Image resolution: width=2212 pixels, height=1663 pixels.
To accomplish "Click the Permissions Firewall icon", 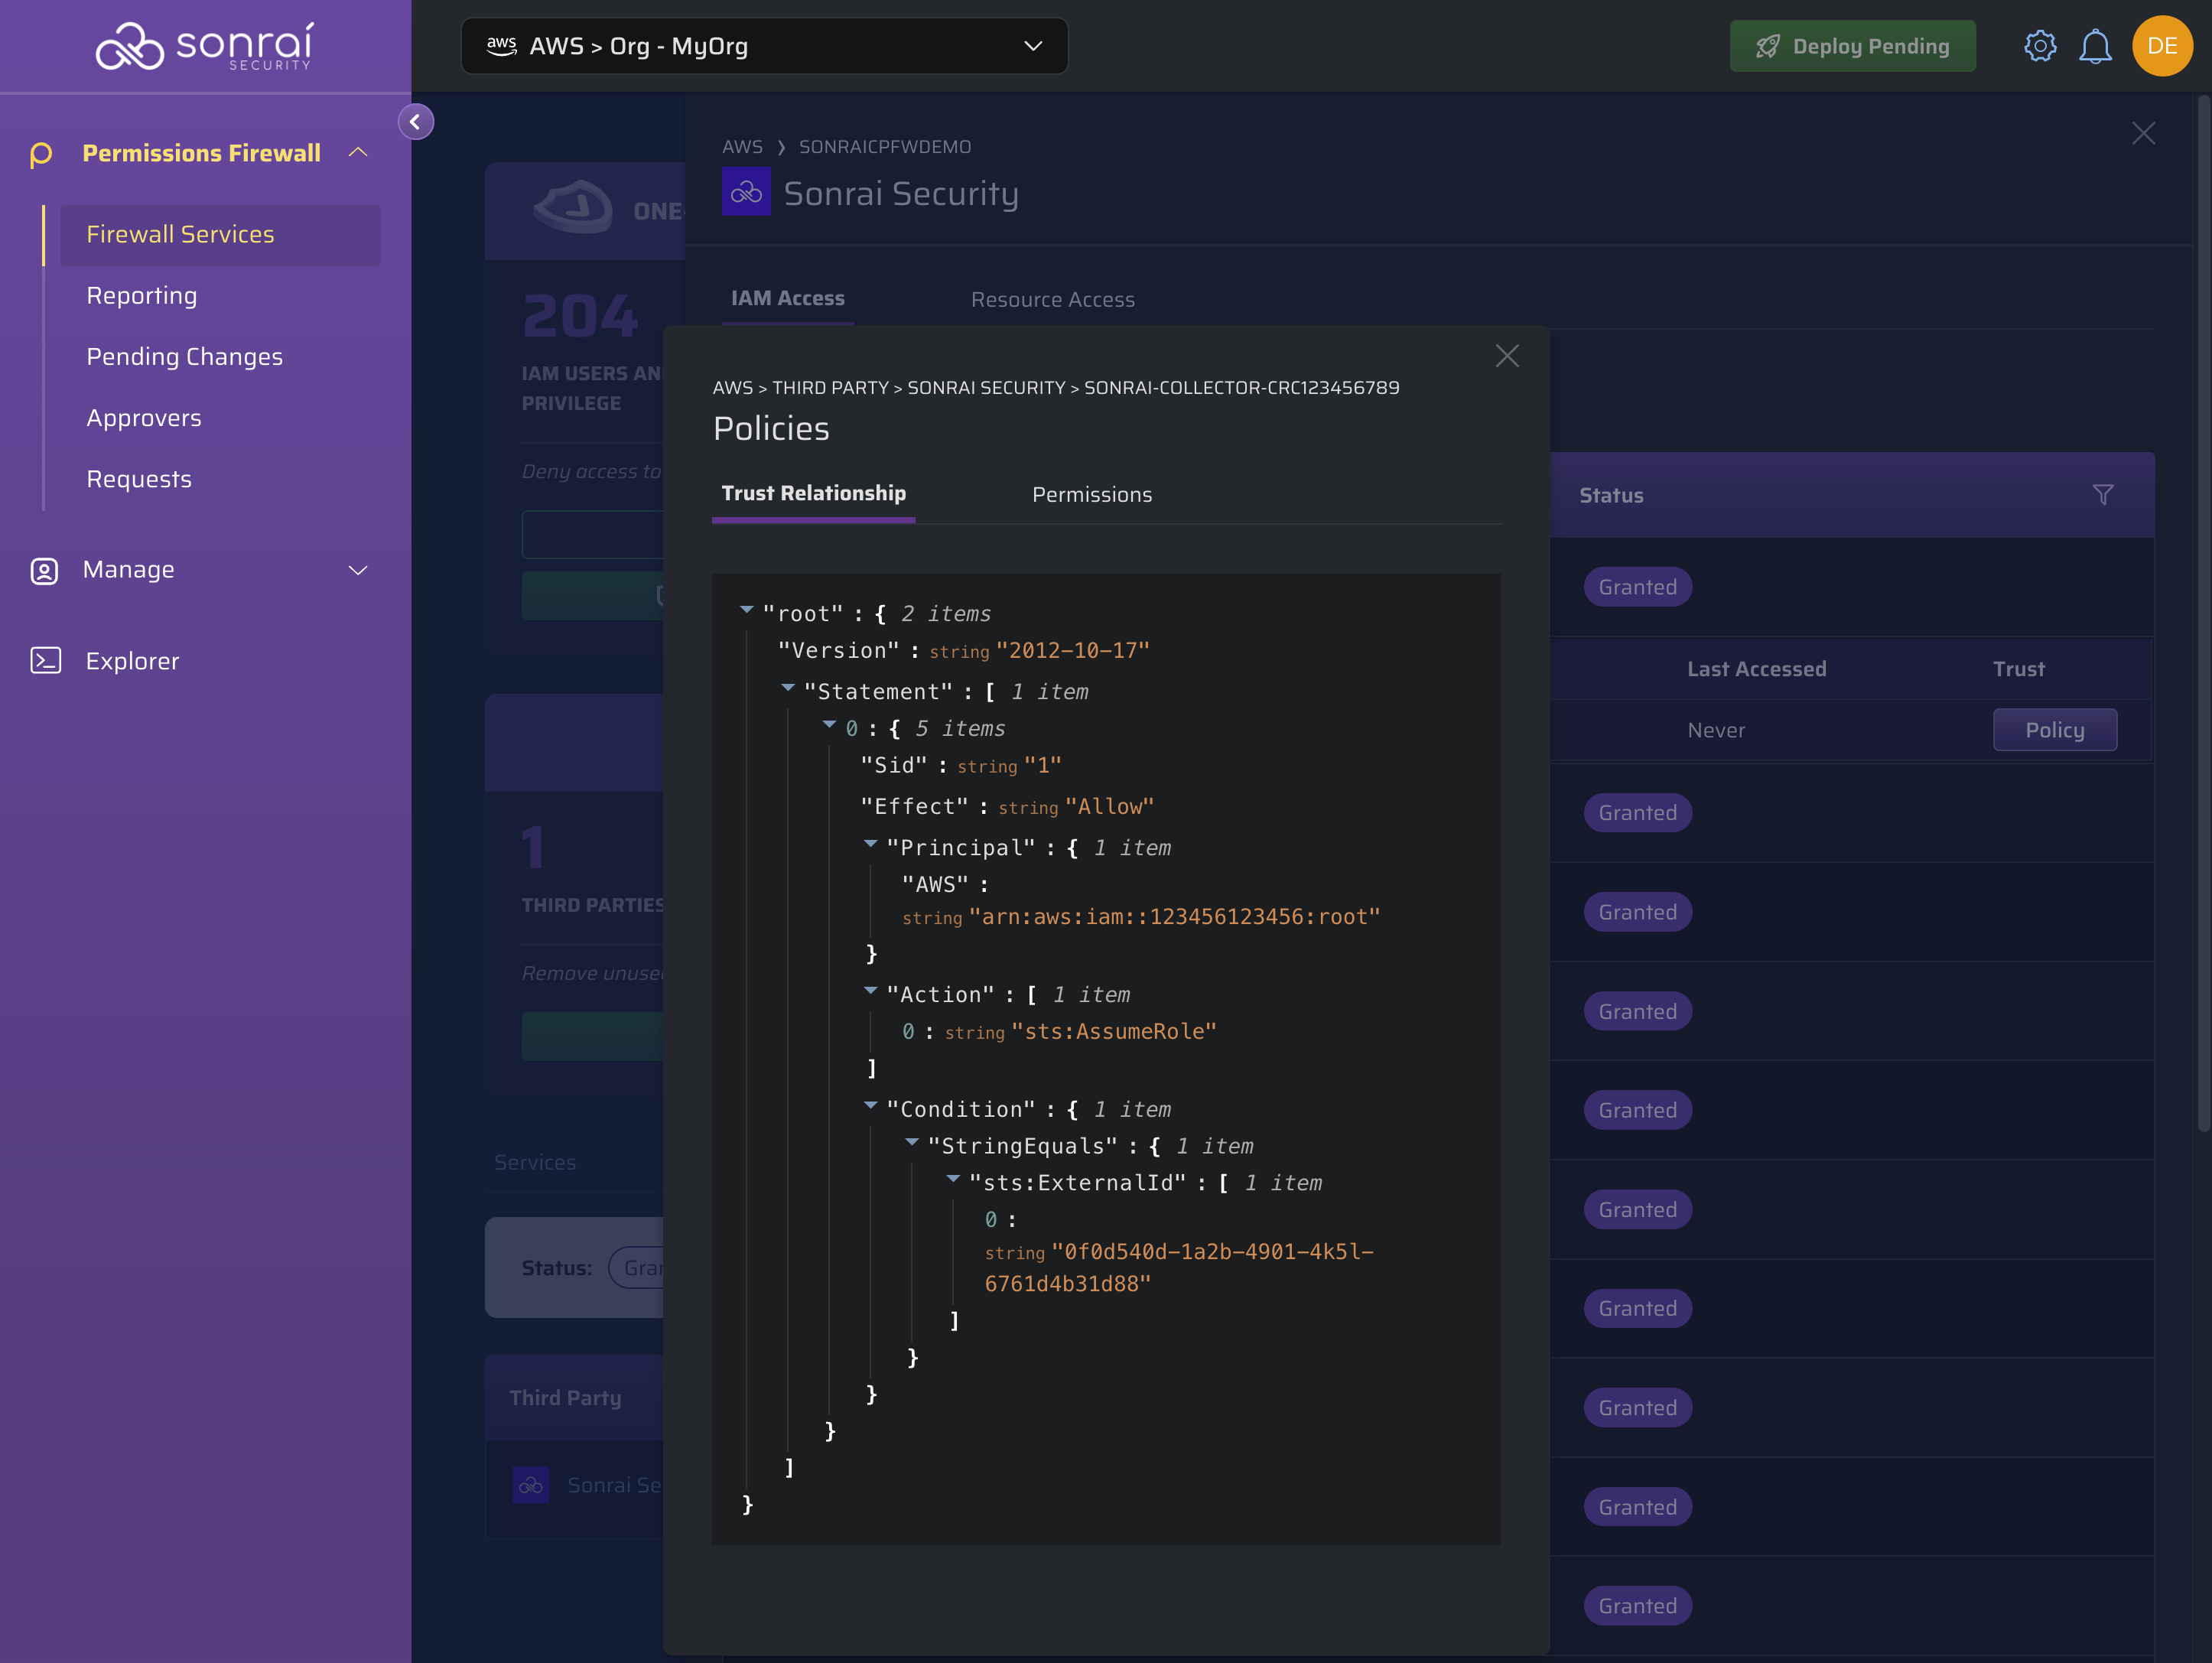I will [x=41, y=154].
